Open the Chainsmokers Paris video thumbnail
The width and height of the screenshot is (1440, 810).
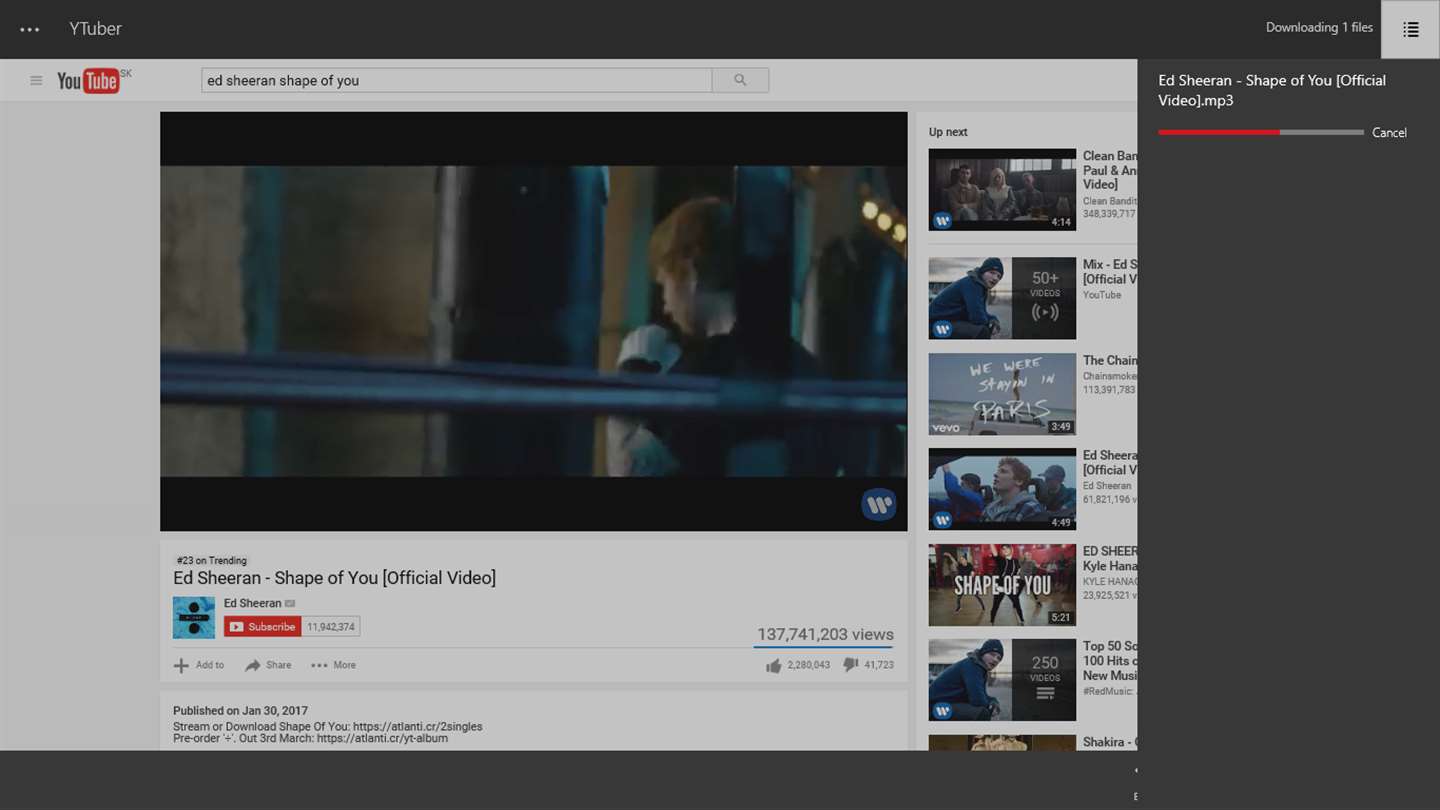click(1002, 394)
